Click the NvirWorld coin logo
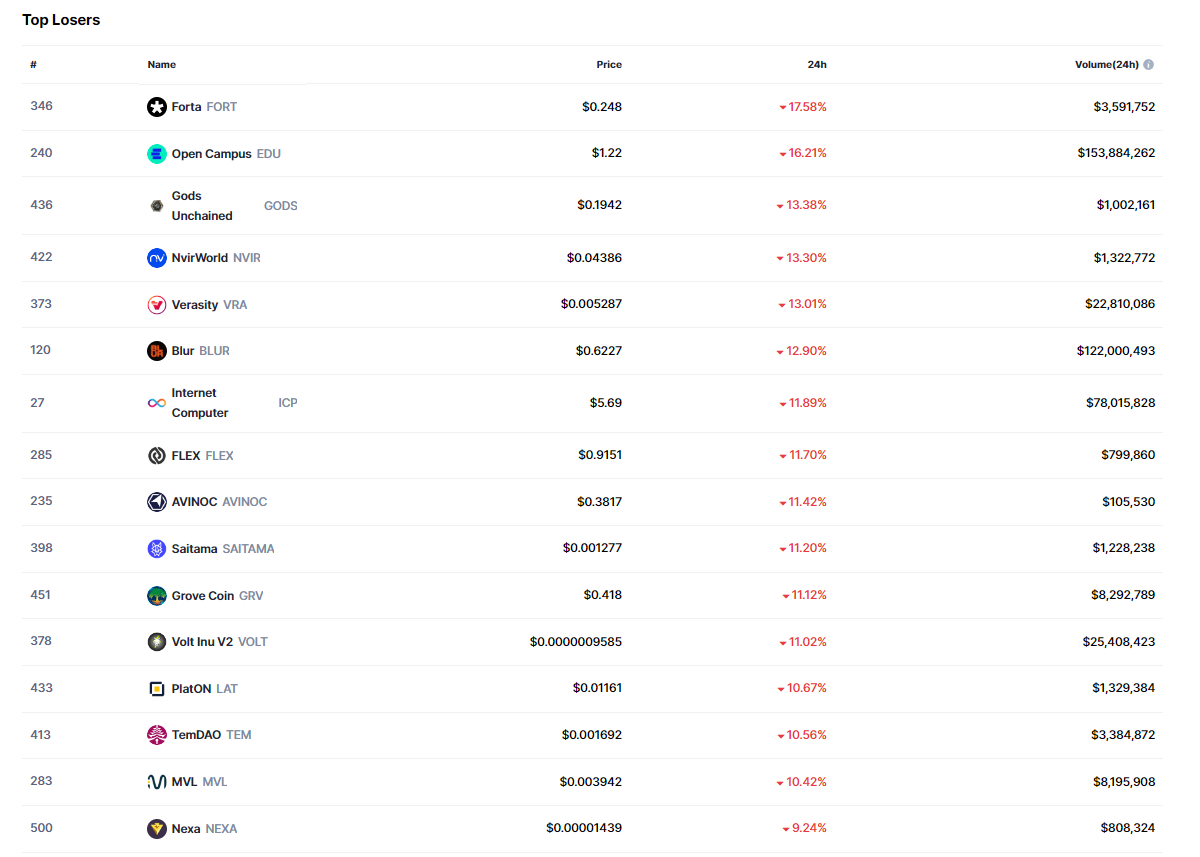The height and width of the screenshot is (857, 1200). pyautogui.click(x=157, y=258)
